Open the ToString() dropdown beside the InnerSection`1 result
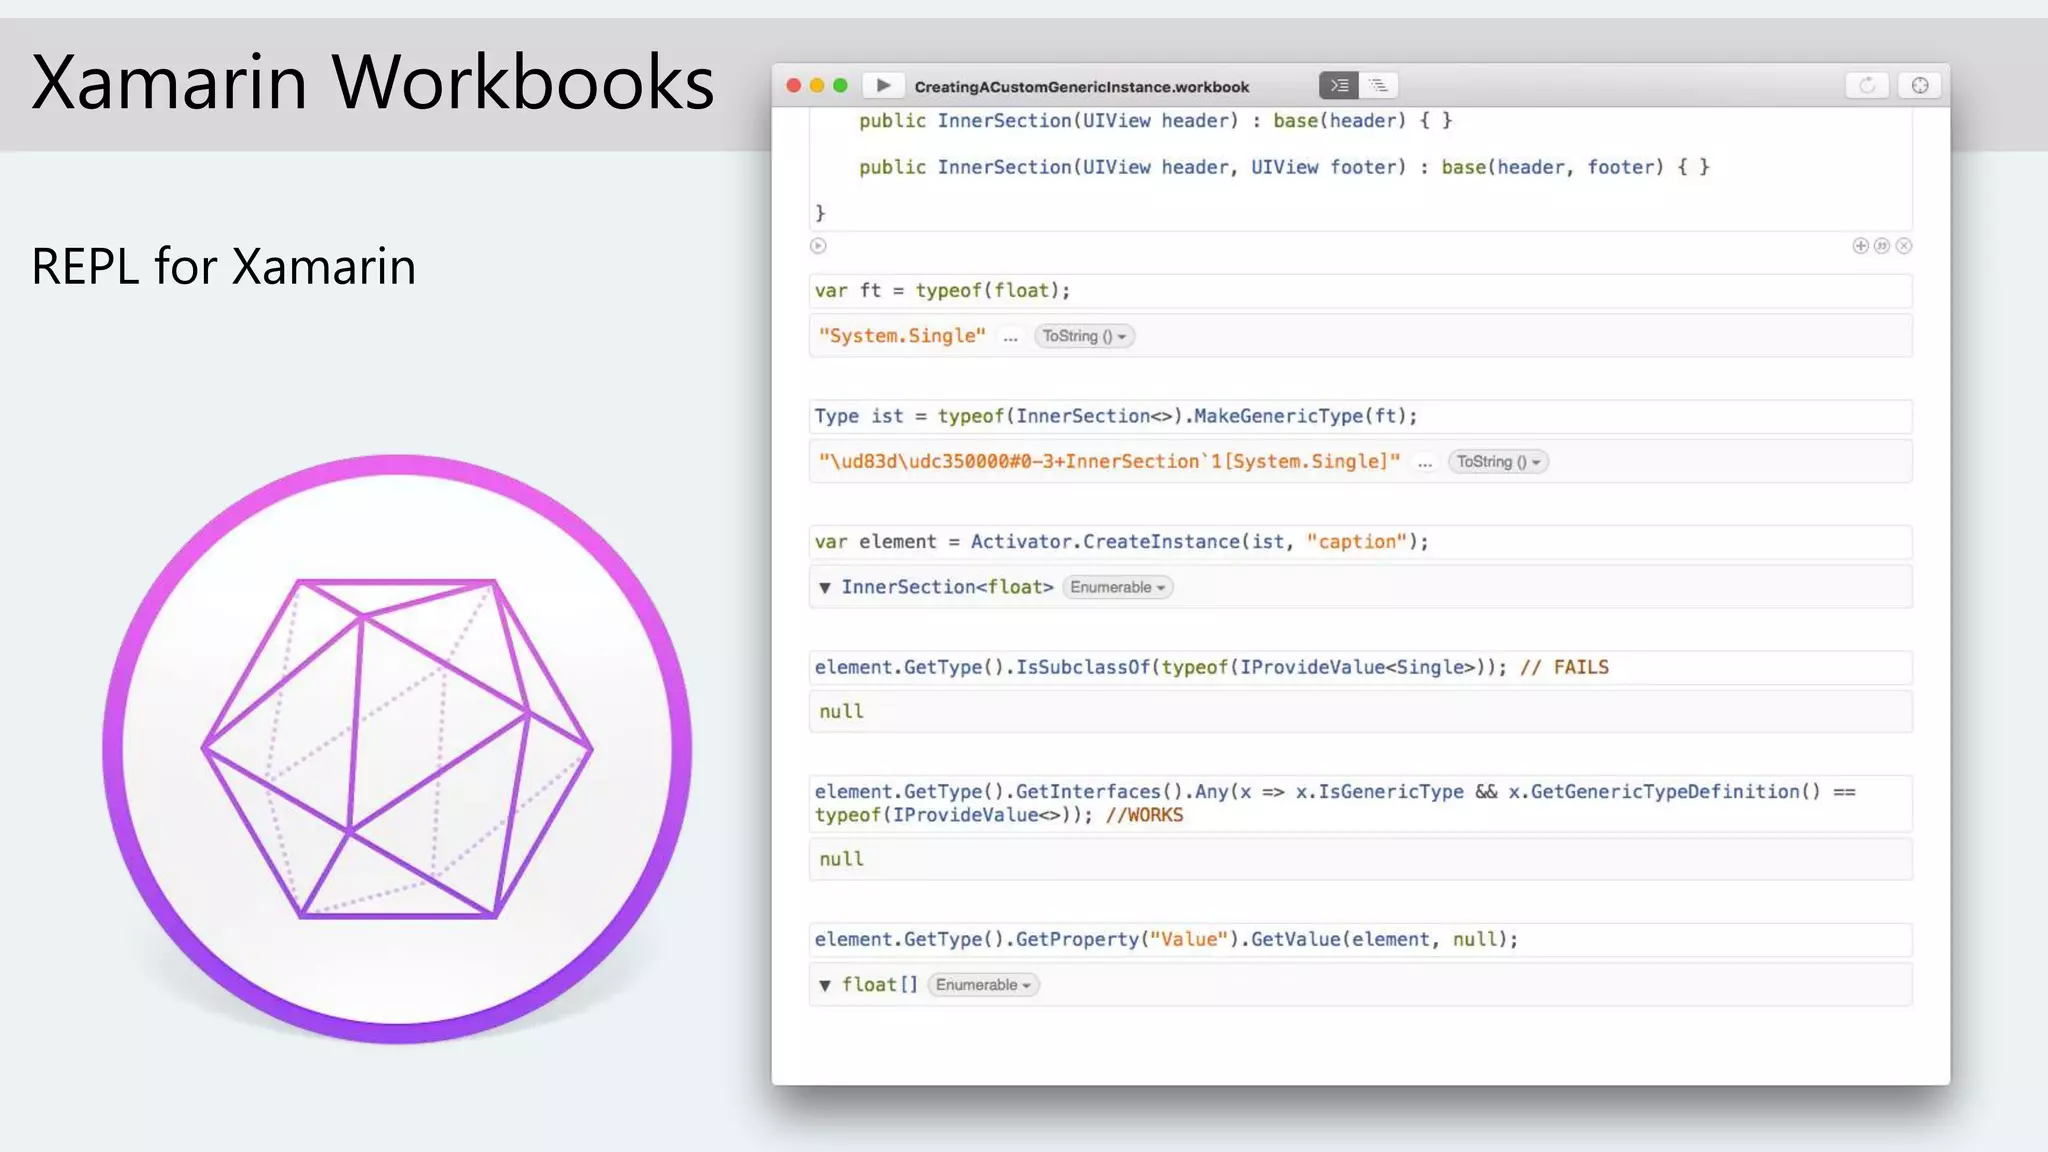Screen dimensions: 2048x1152 point(1499,462)
